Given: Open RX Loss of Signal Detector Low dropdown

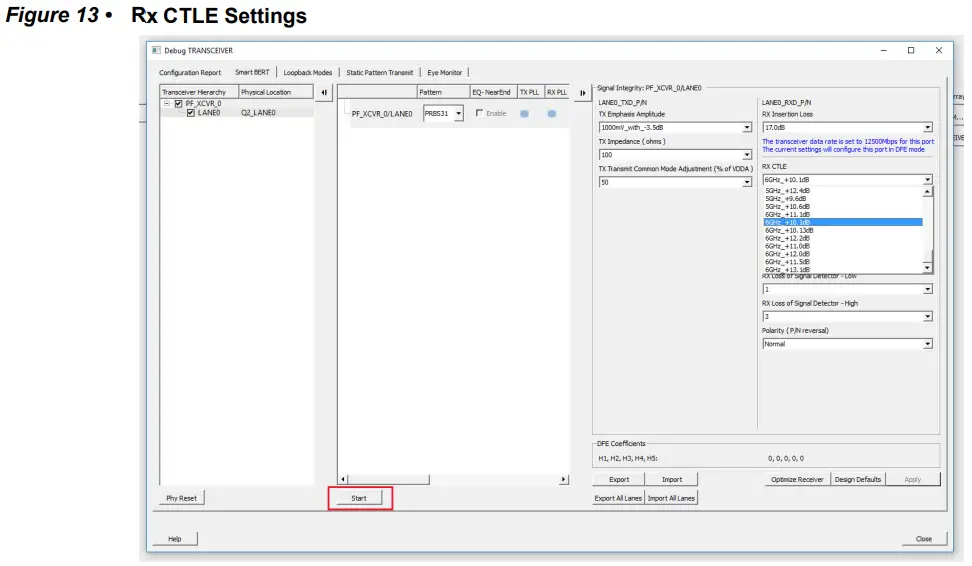Looking at the screenshot, I should tap(927, 289).
